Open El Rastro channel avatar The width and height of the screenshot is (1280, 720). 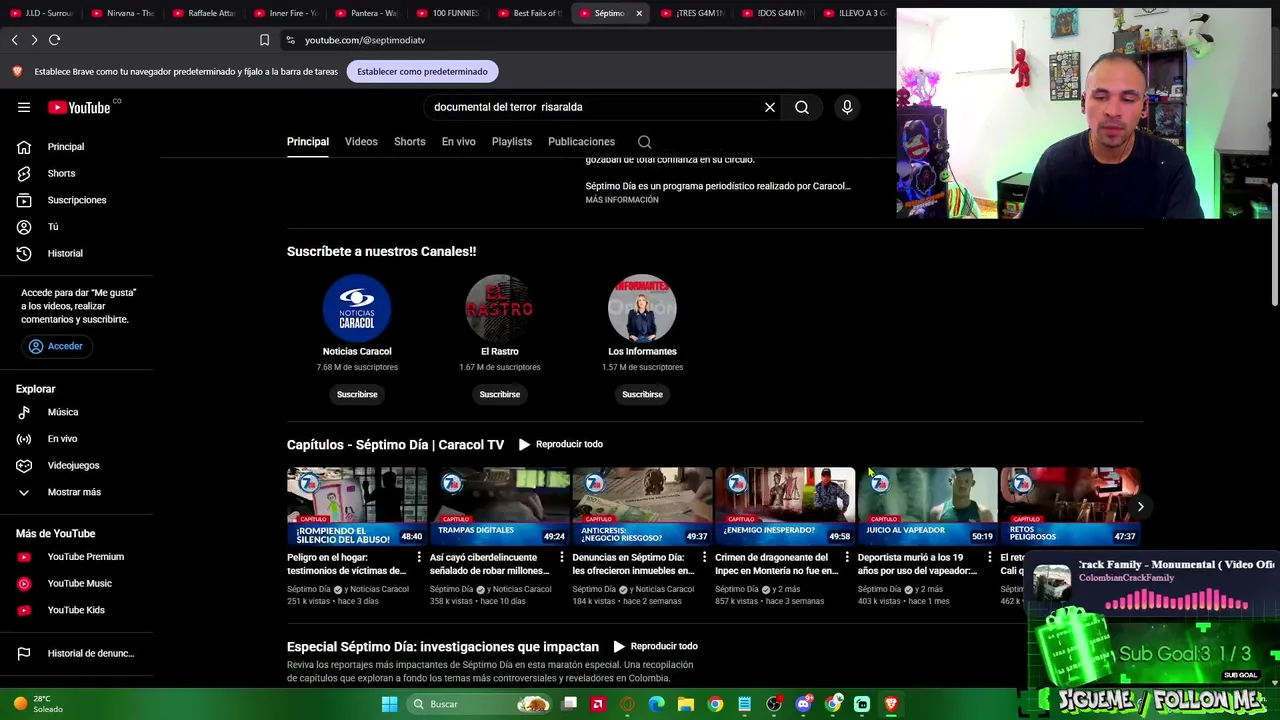pos(500,308)
